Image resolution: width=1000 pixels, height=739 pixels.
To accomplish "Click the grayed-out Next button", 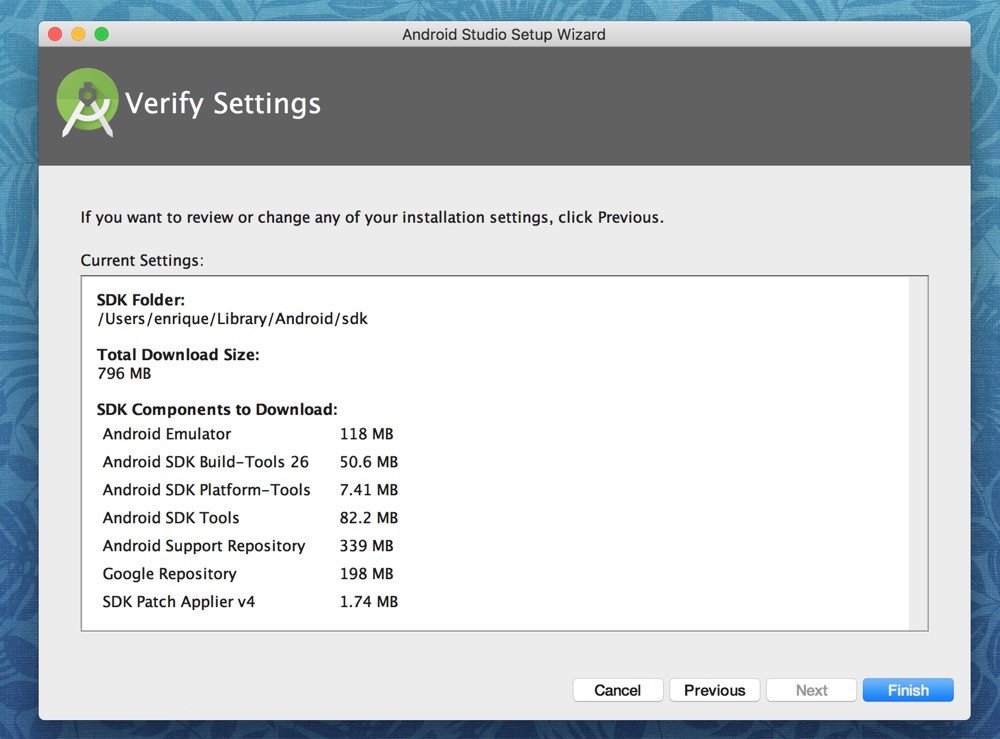I will tap(811, 690).
